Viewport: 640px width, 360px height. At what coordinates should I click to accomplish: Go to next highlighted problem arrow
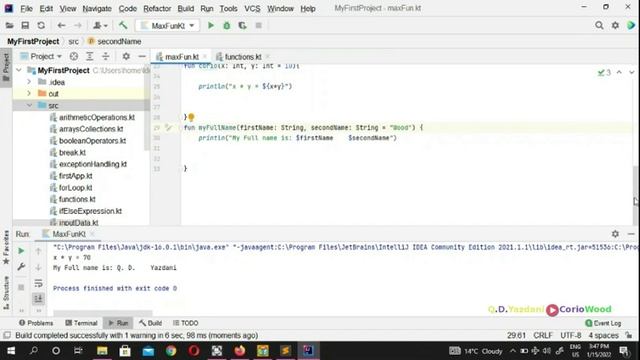(x=631, y=72)
